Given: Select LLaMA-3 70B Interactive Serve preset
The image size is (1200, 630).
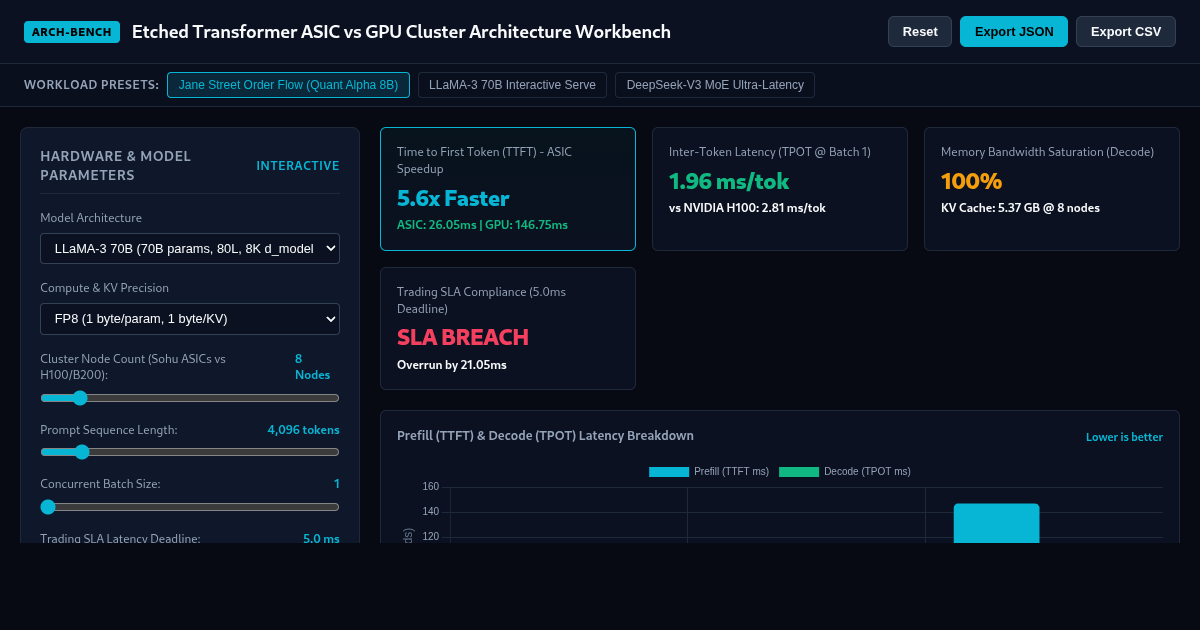Looking at the screenshot, I should (512, 85).
